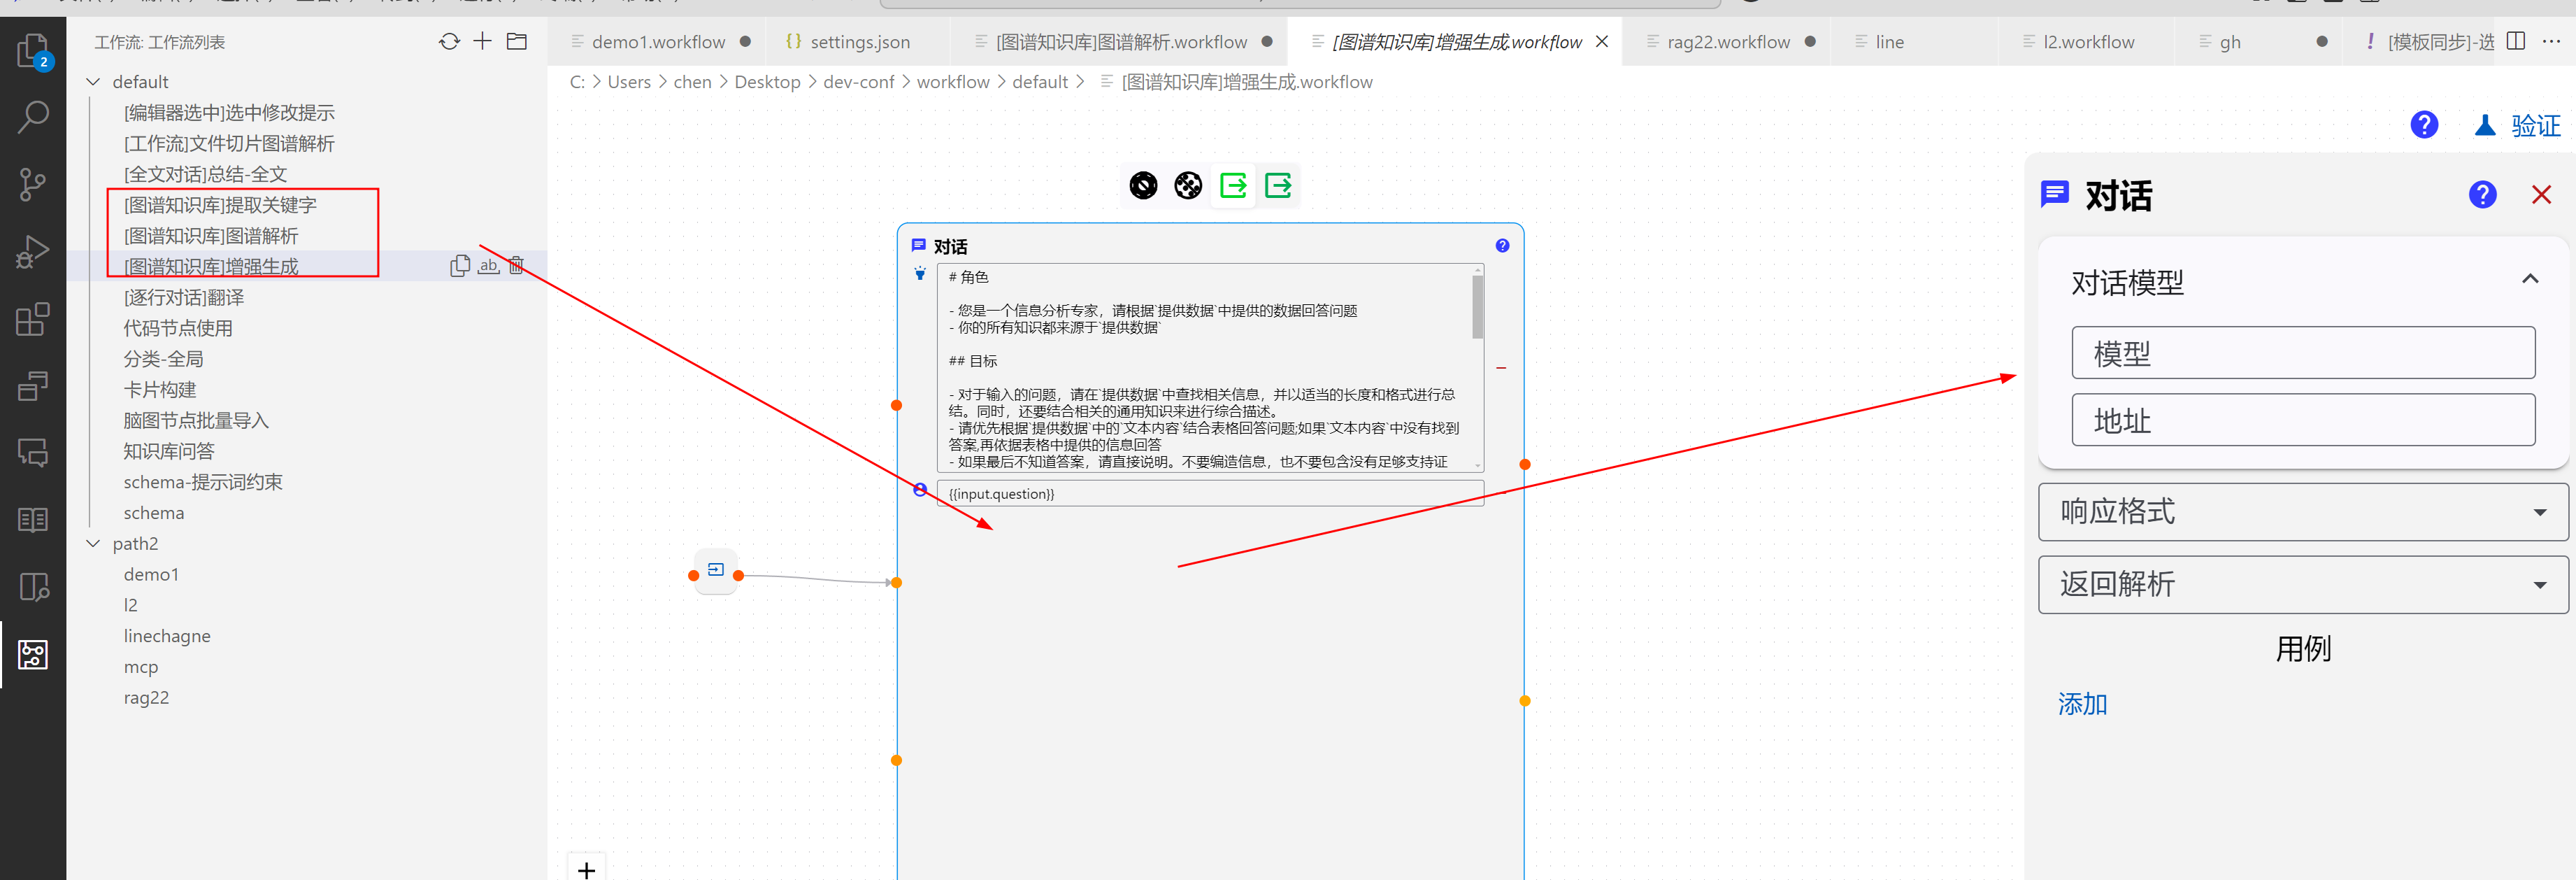This screenshot has height=880, width=2576.
Task: Collapse the default folder in workflow tree
Action: point(94,82)
